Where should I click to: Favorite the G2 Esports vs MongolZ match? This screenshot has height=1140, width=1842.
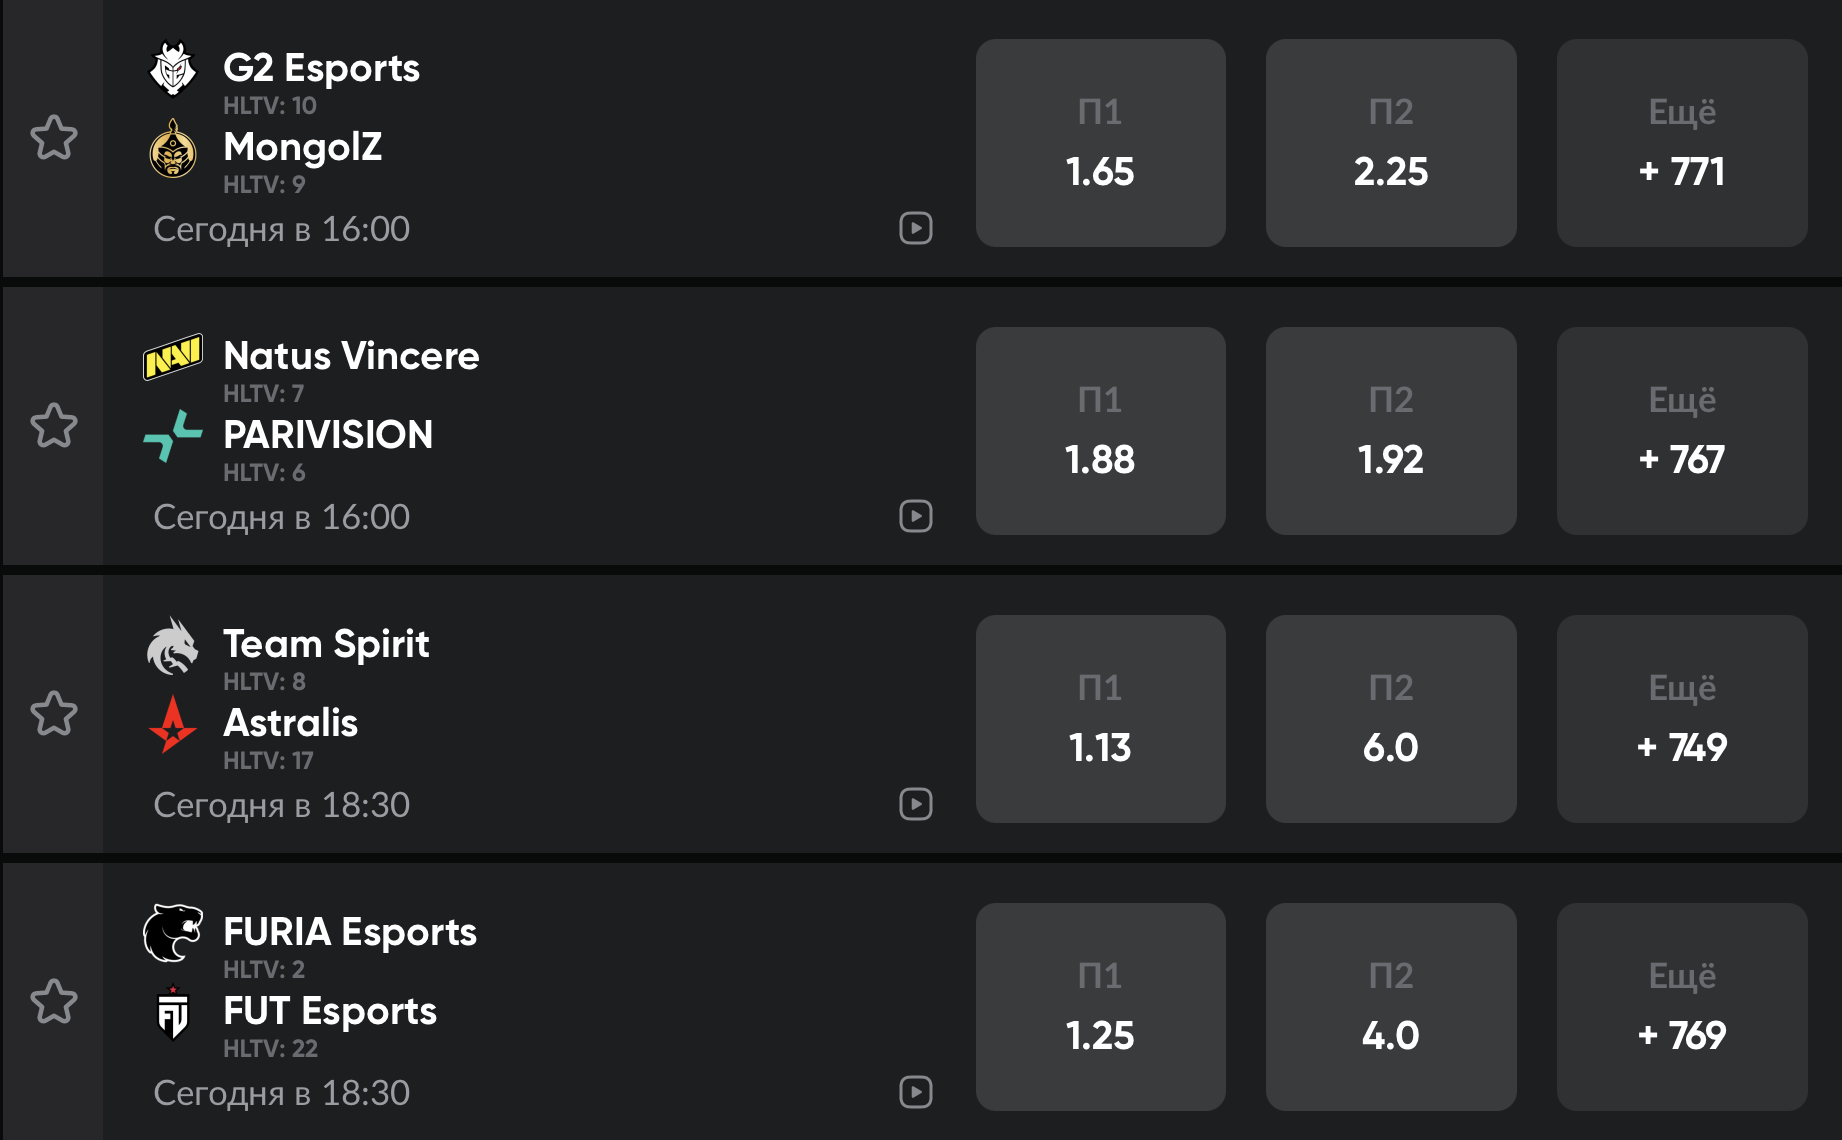pos(54,138)
